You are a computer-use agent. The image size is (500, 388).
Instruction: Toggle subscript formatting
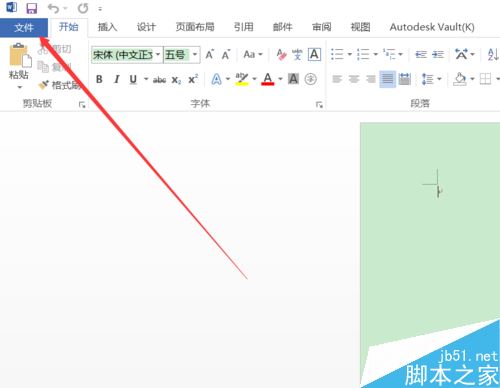(x=176, y=80)
